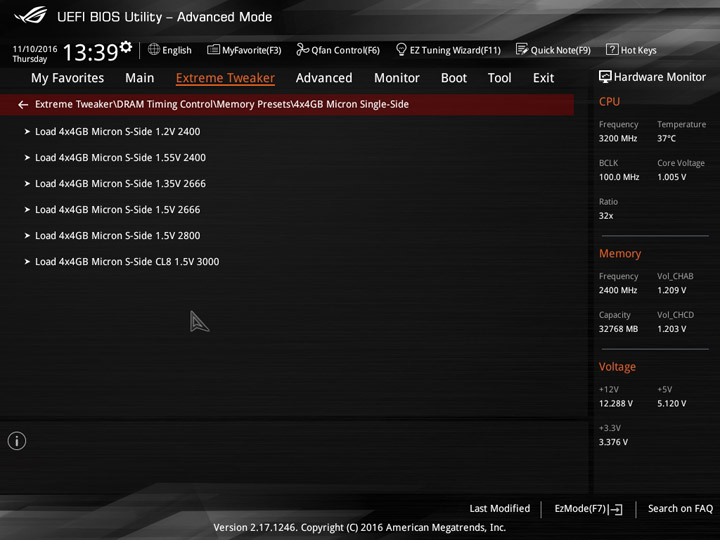Viewport: 720px width, 540px height.
Task: Click the 13:39 clock display
Action: pyautogui.click(x=90, y=52)
